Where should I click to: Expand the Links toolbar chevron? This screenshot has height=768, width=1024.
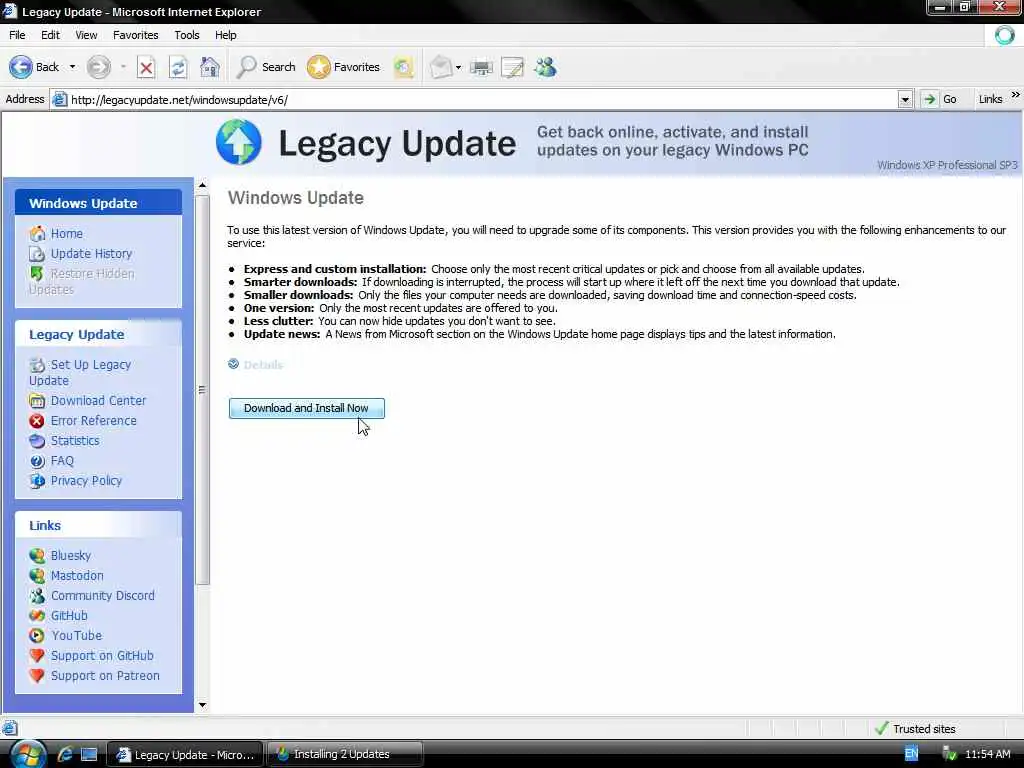tap(1016, 95)
